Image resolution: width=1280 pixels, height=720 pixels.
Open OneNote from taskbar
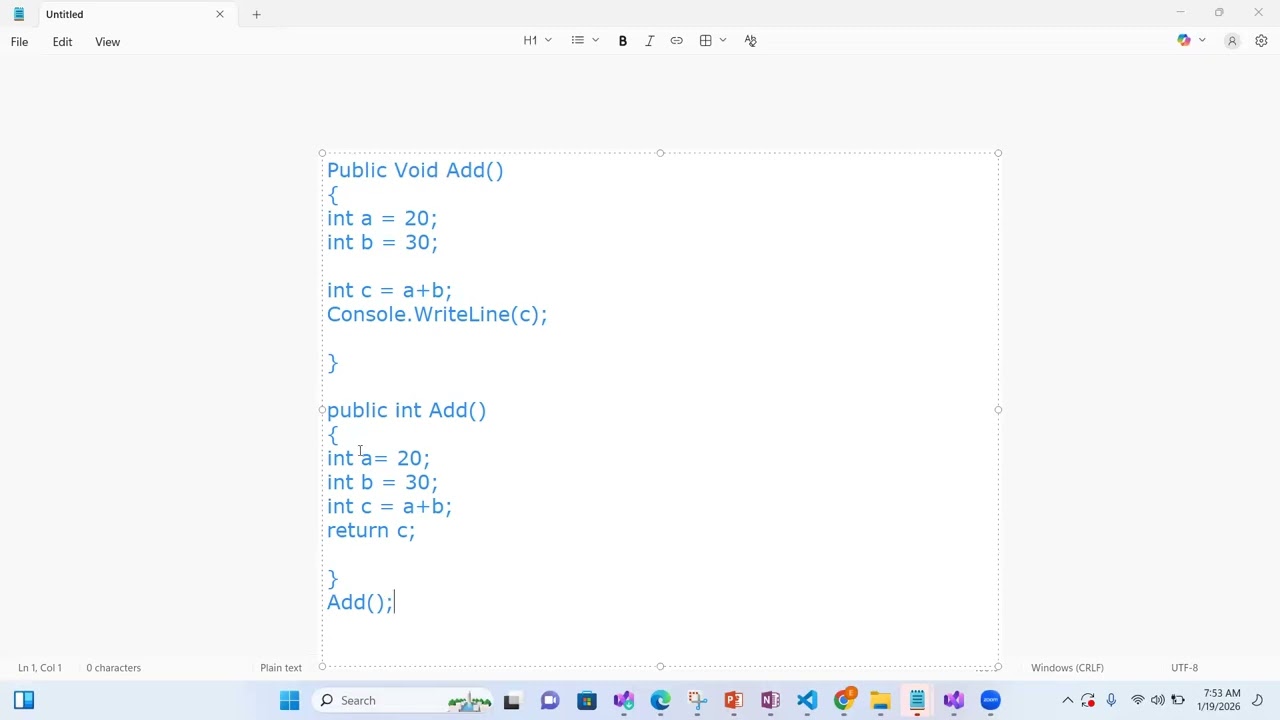[x=770, y=701]
